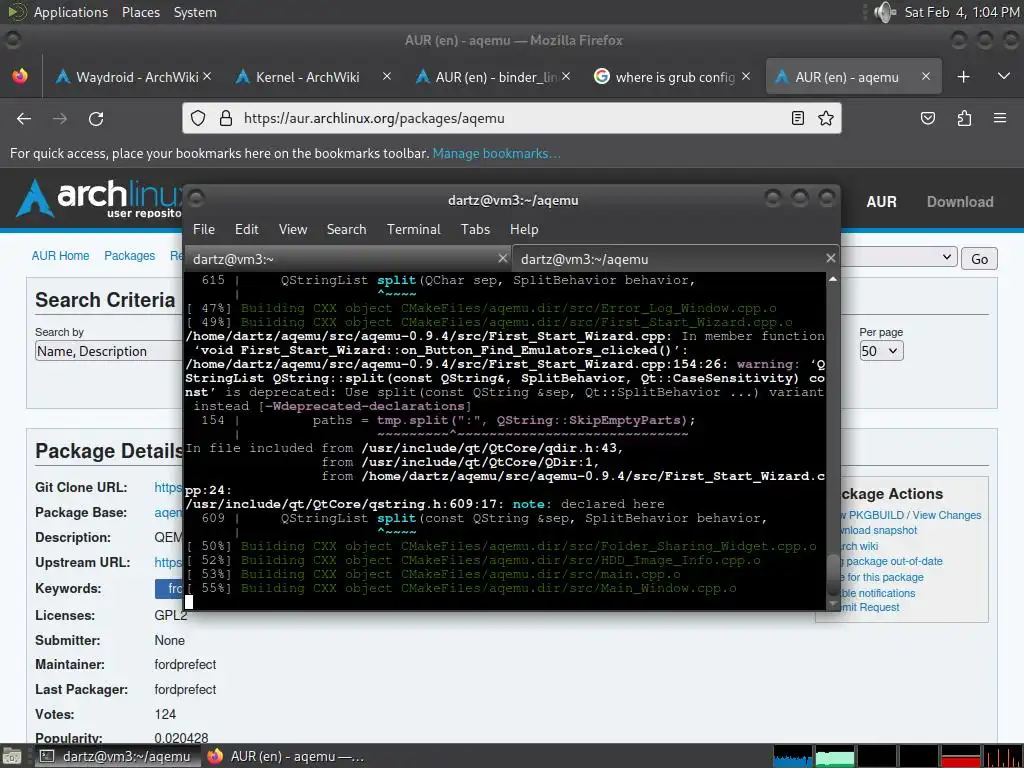Open the AUR Home link
Image resolution: width=1024 pixels, height=768 pixels.
click(60, 255)
